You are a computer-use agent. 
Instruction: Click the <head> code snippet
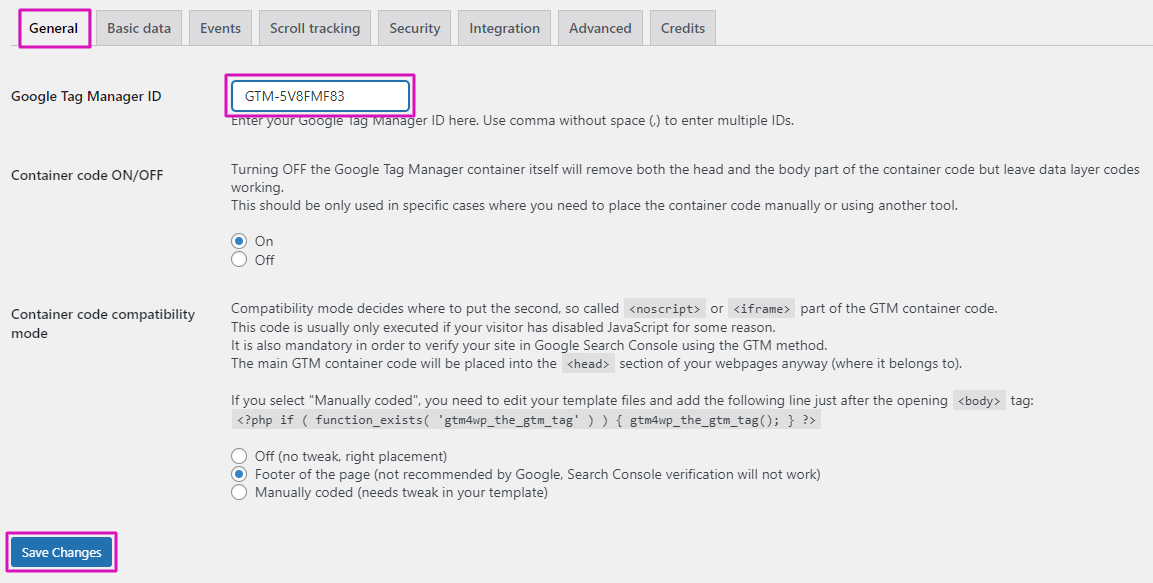point(588,364)
